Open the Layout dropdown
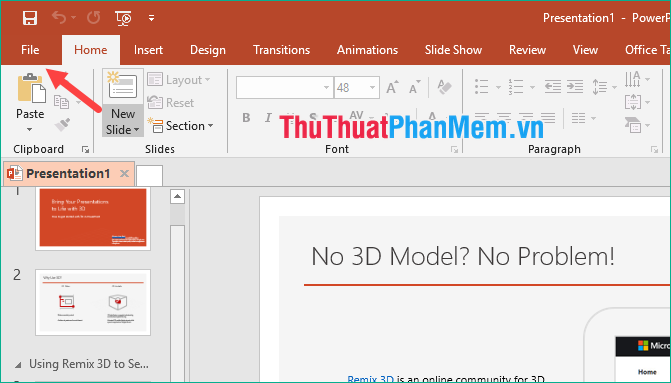 pyautogui.click(x=179, y=80)
